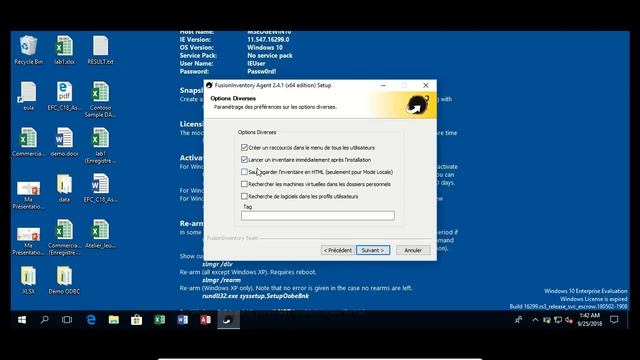Viewport: 640px width, 360px height.
Task: Click 'slmgr /rearm' text on wallpaper
Action: pos(222,280)
